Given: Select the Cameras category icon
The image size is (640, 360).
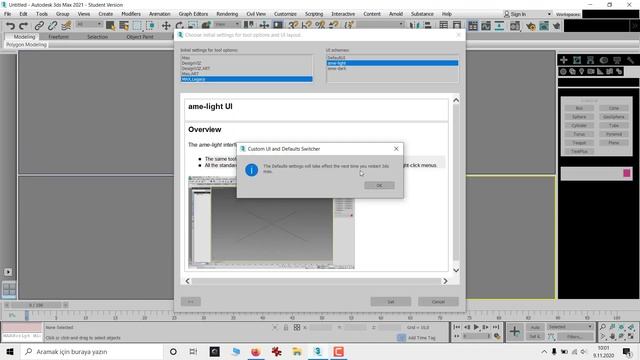Looking at the screenshot, I should (591, 71).
